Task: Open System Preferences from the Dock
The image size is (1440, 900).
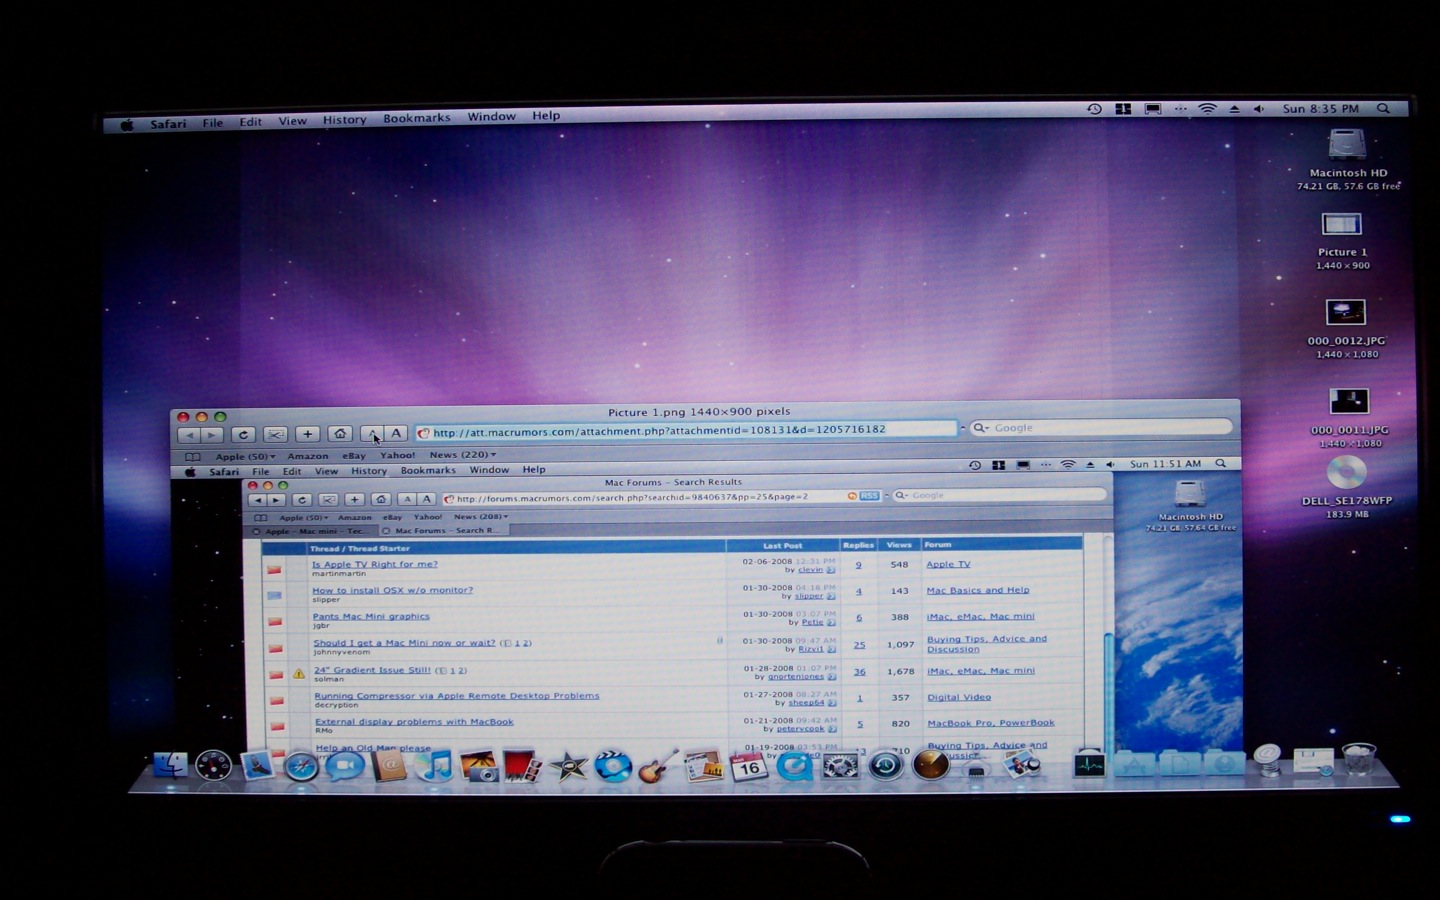Action: 840,767
